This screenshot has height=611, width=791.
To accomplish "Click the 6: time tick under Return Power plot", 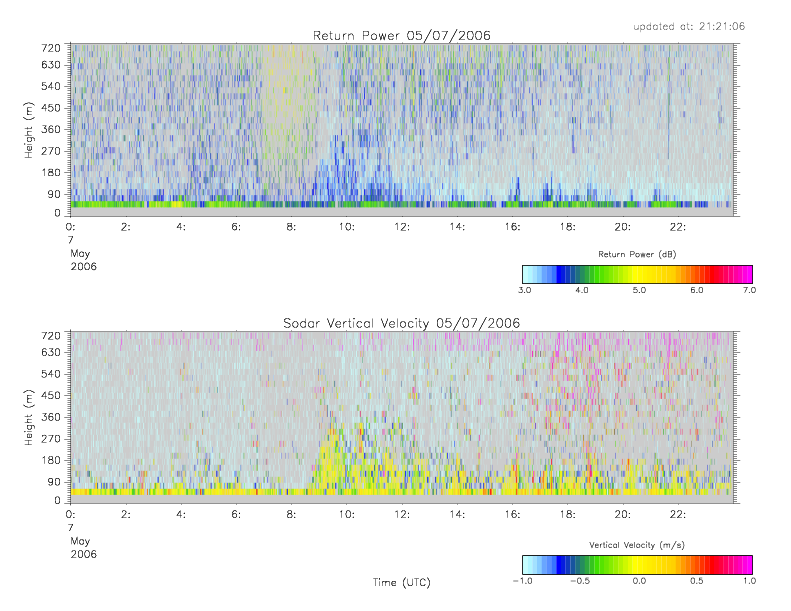I will click(x=236, y=227).
